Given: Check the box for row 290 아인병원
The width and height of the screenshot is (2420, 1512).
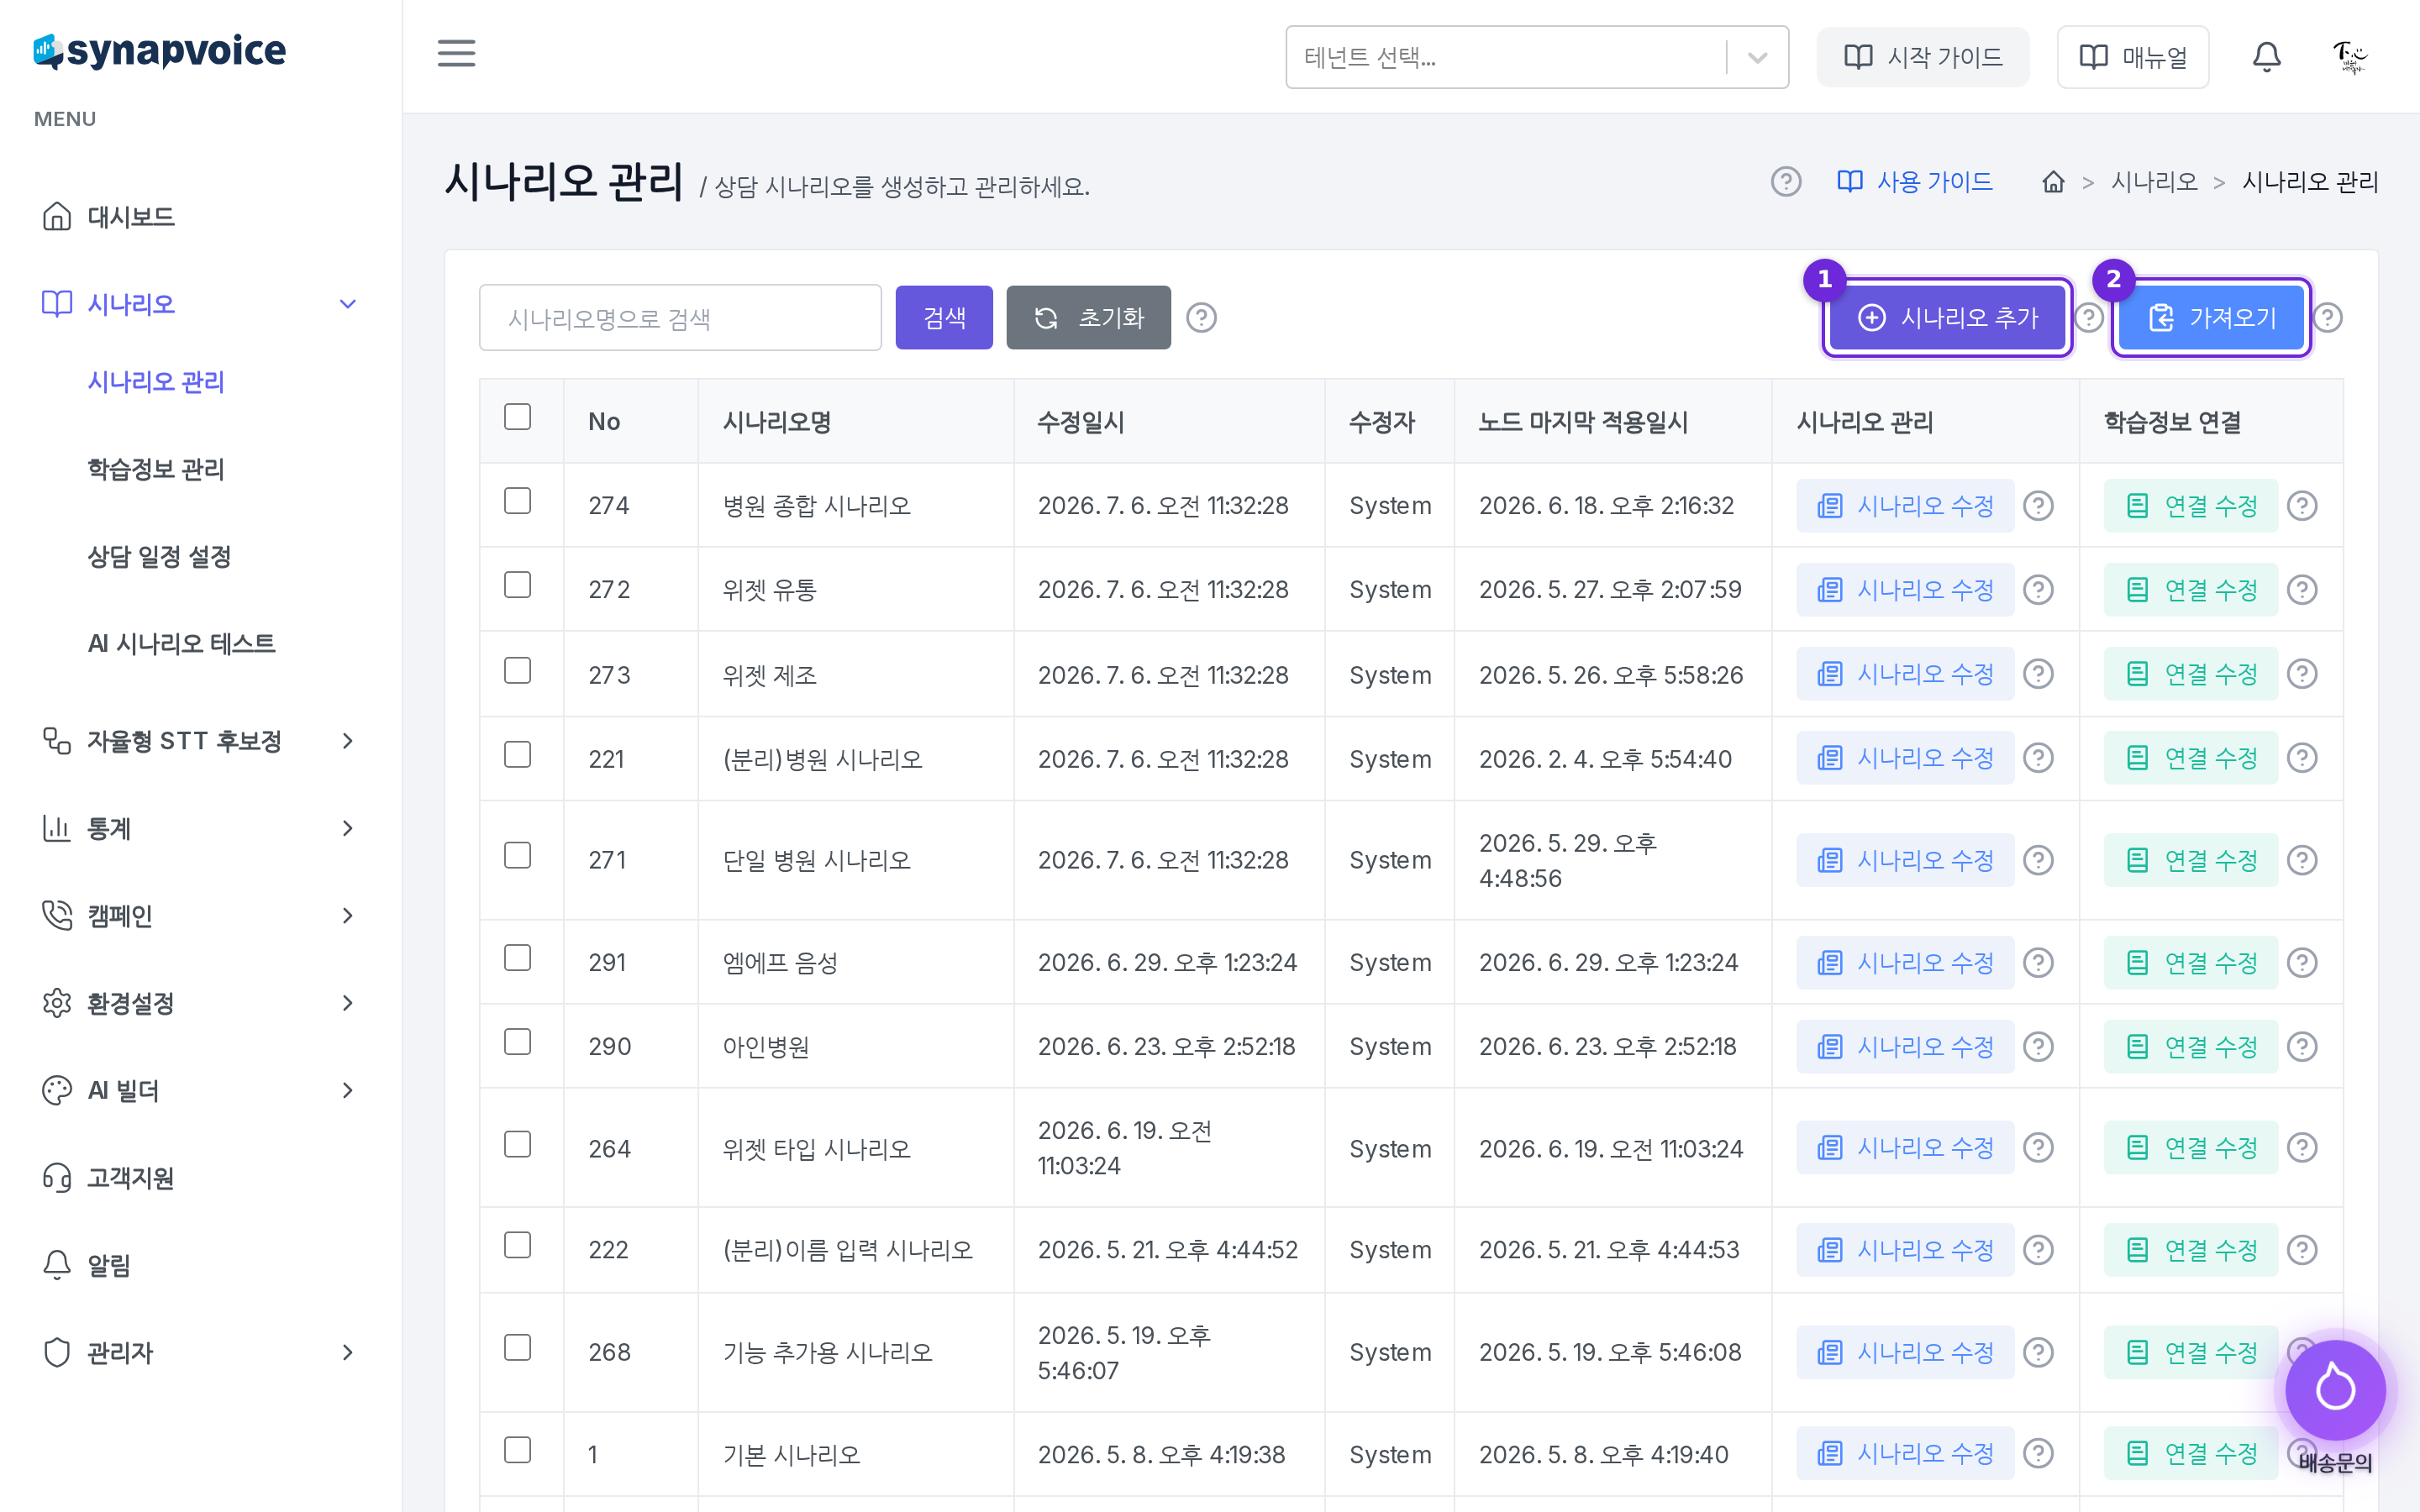Looking at the screenshot, I should pos(517,1042).
